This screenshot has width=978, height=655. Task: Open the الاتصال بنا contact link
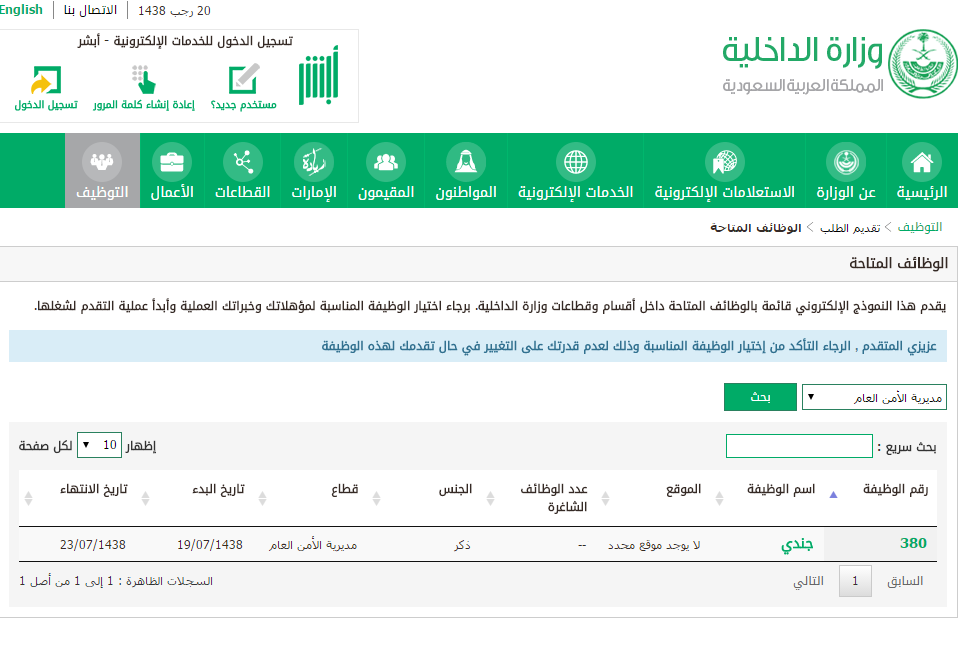coord(90,11)
